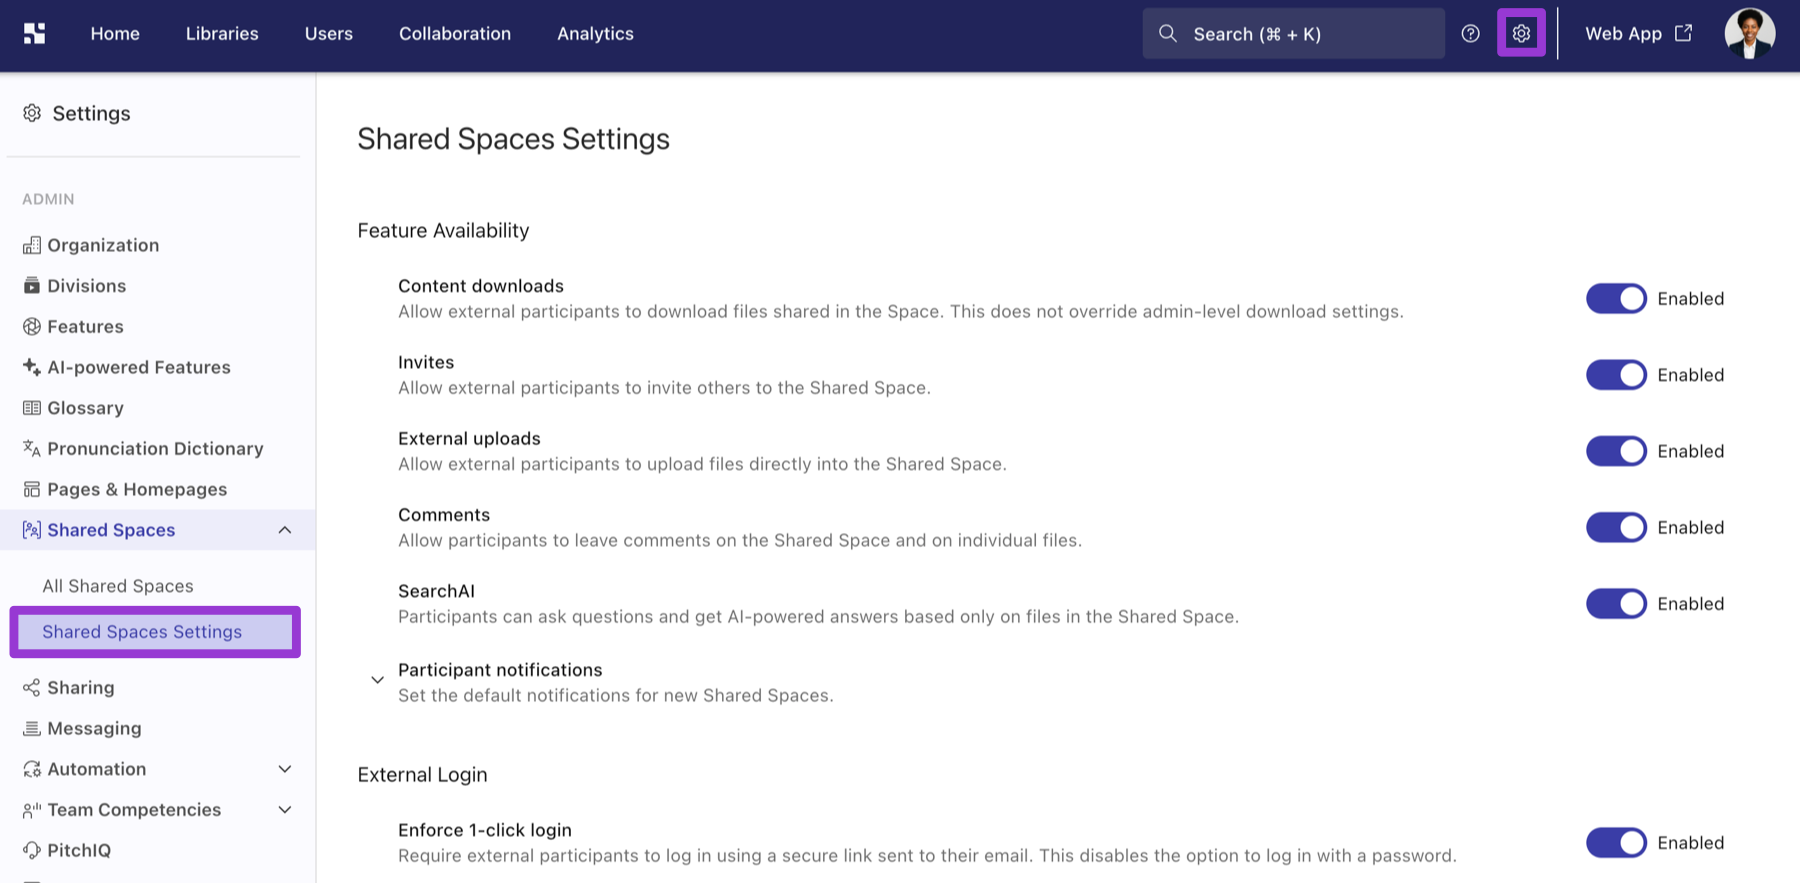Click the Messaging lines icon
Screen dimensions: 1800x883
[32, 728]
